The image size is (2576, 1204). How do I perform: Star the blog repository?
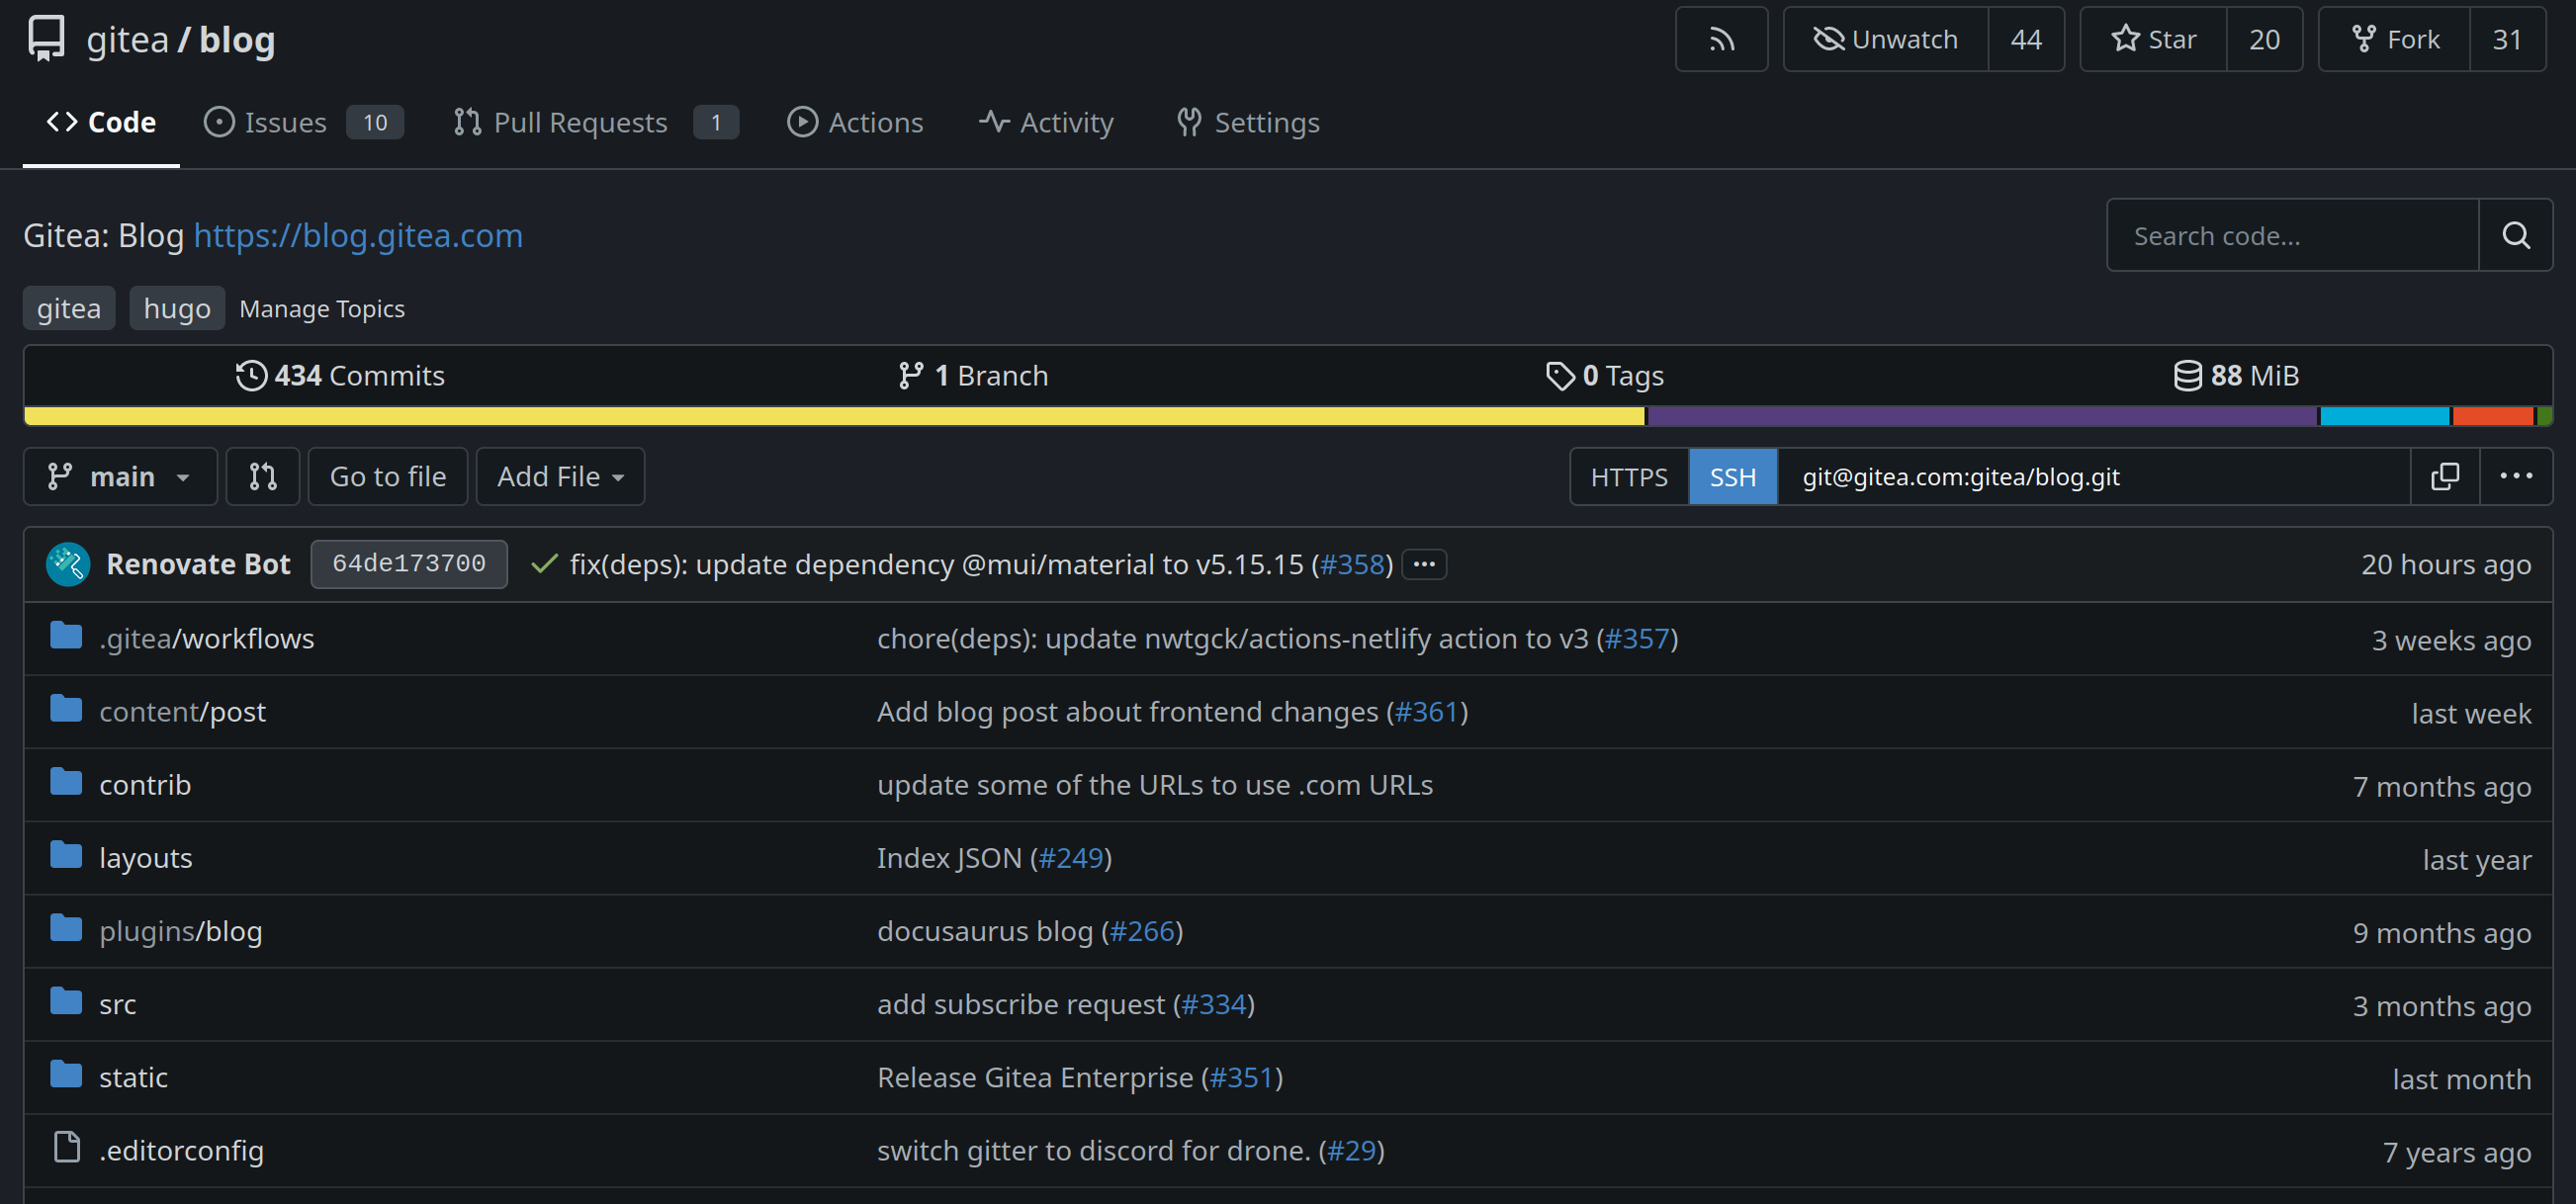2153,39
